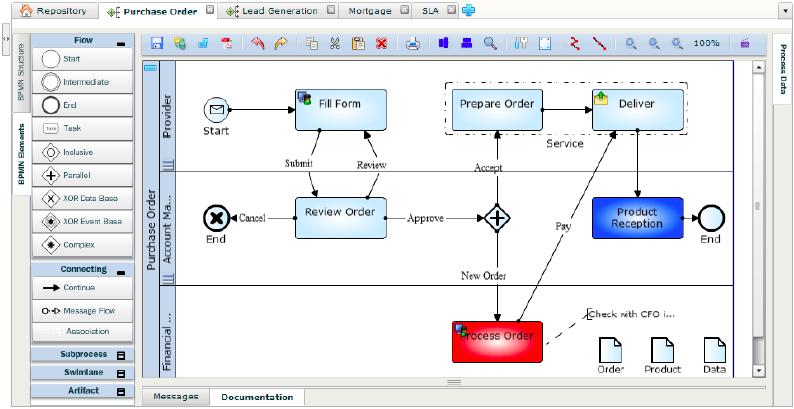Toggle the left sidebar collapse handle

point(5,39)
